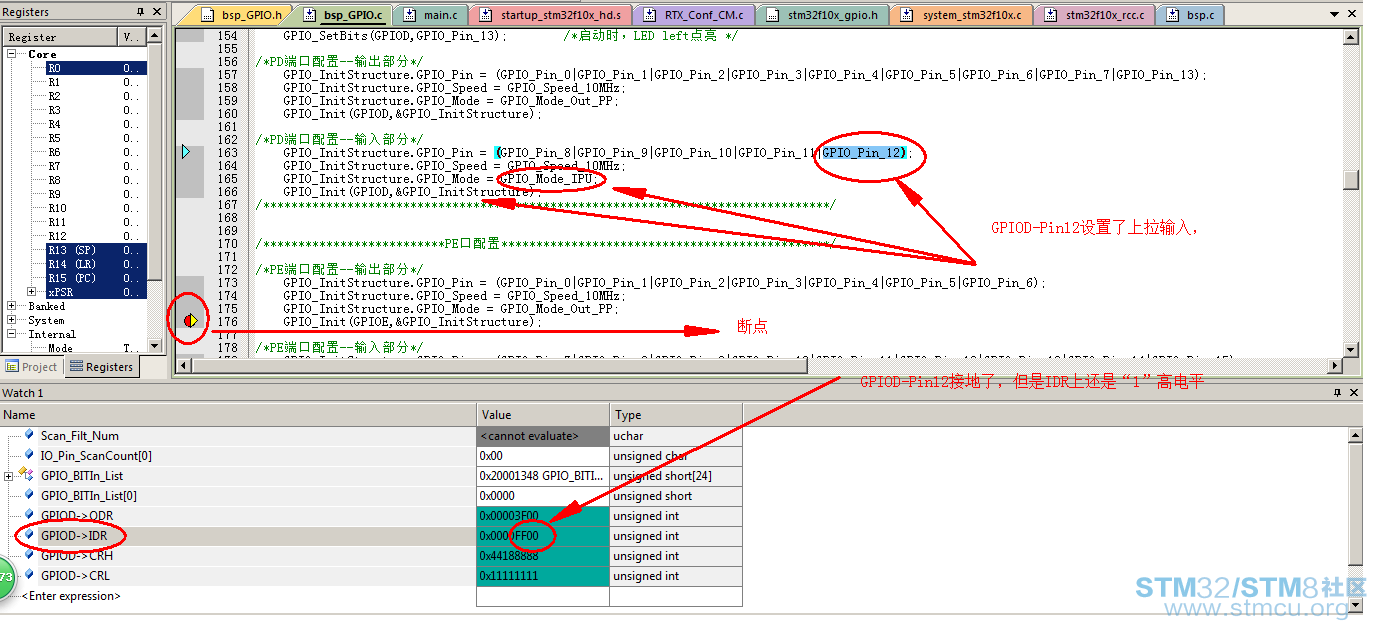Click the main.c tab file icon

tap(408, 15)
